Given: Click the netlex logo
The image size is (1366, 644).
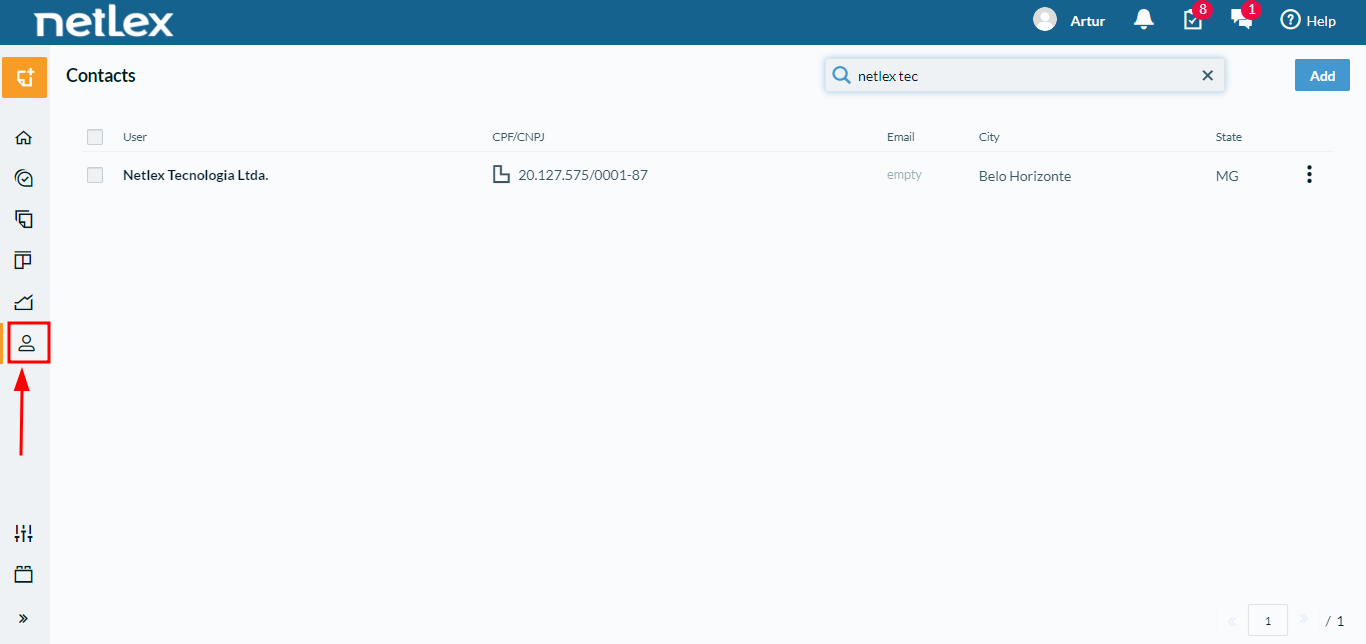Looking at the screenshot, I should (104, 21).
